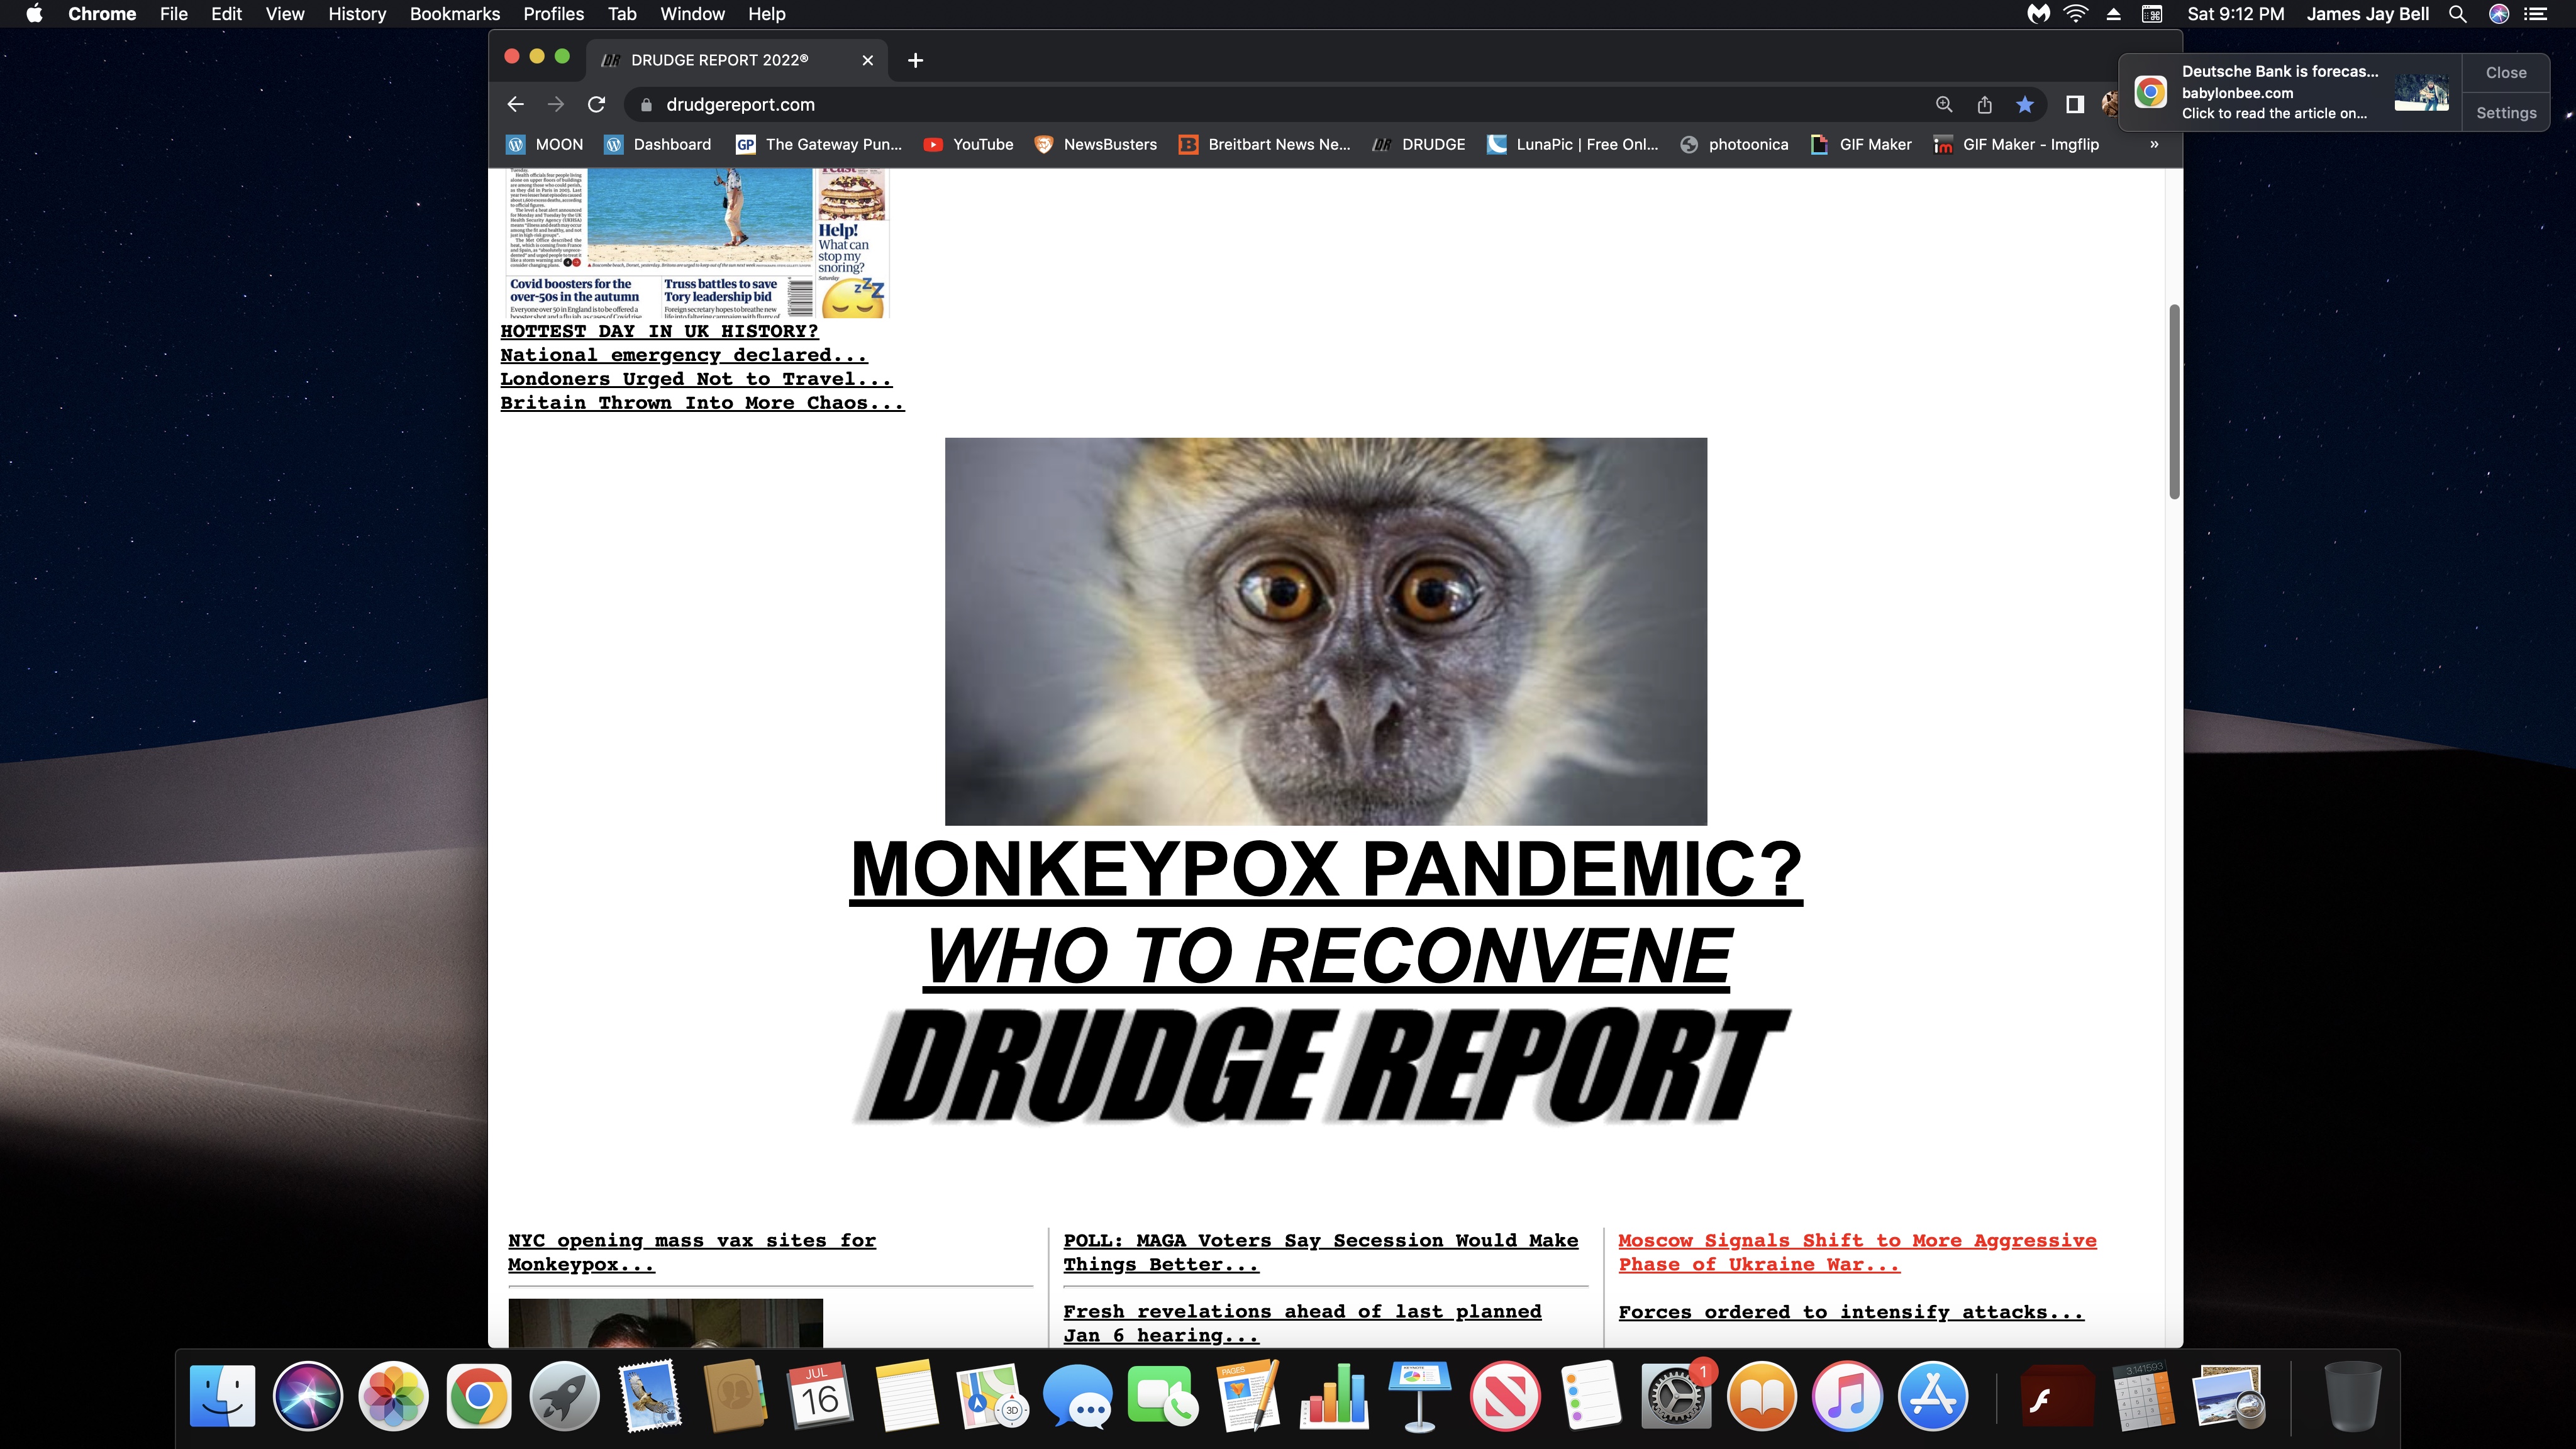Open the page share icon in address bar

(1985, 105)
